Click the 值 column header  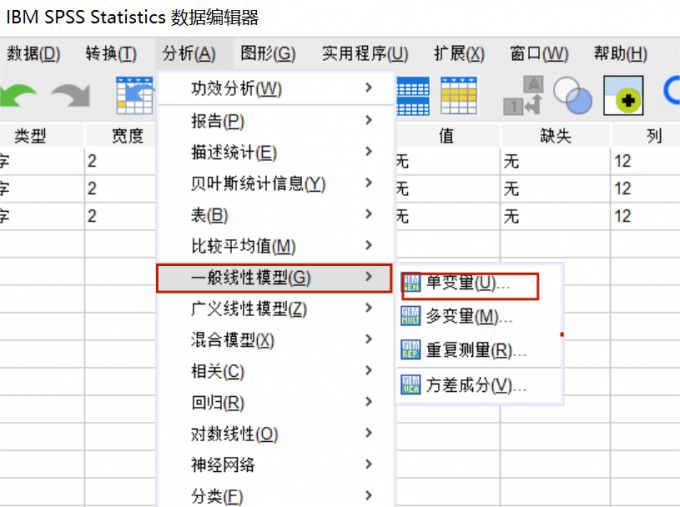coord(447,136)
